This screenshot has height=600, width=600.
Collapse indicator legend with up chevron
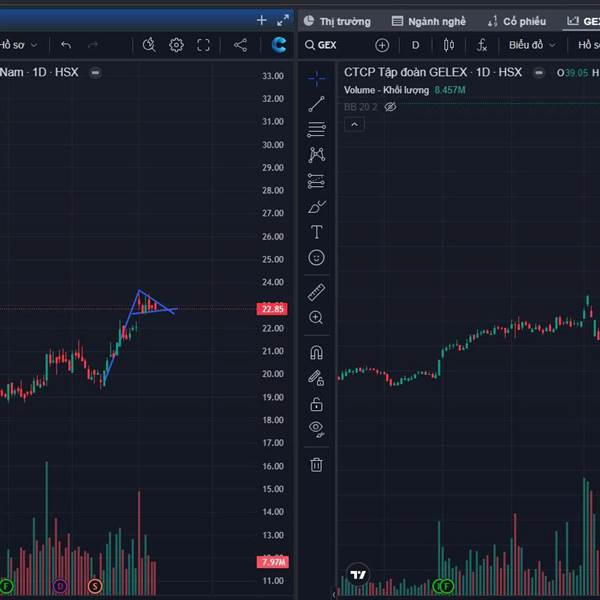coord(354,125)
